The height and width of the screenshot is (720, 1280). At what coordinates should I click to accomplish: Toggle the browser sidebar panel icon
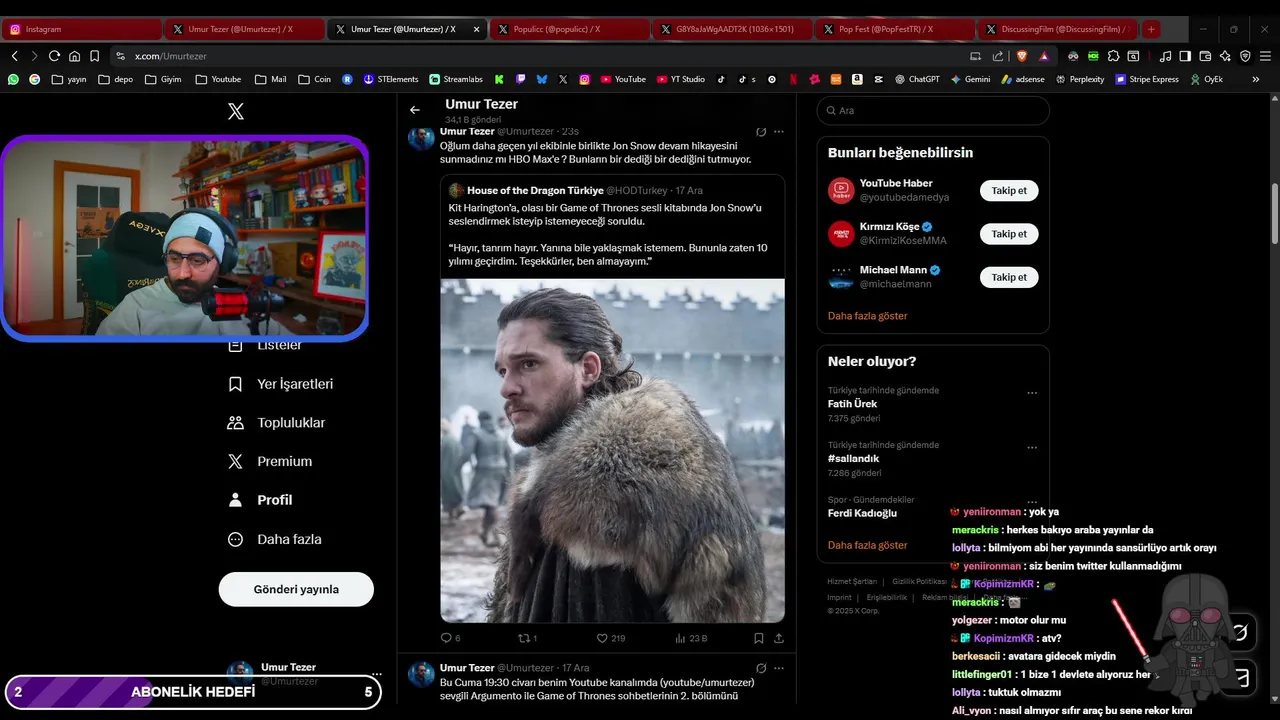1185,56
